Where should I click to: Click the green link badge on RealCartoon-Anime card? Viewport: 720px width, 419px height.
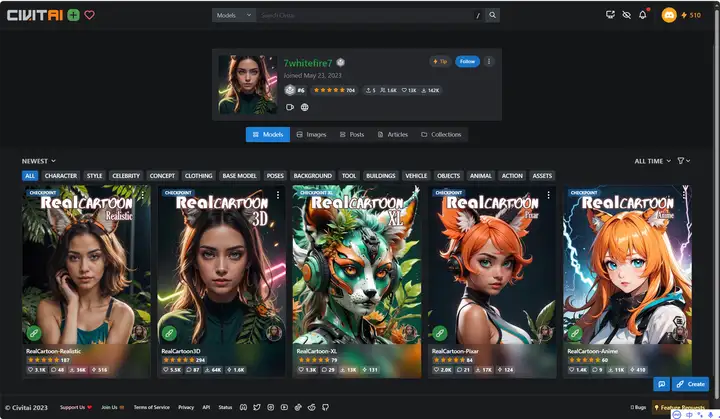point(575,333)
